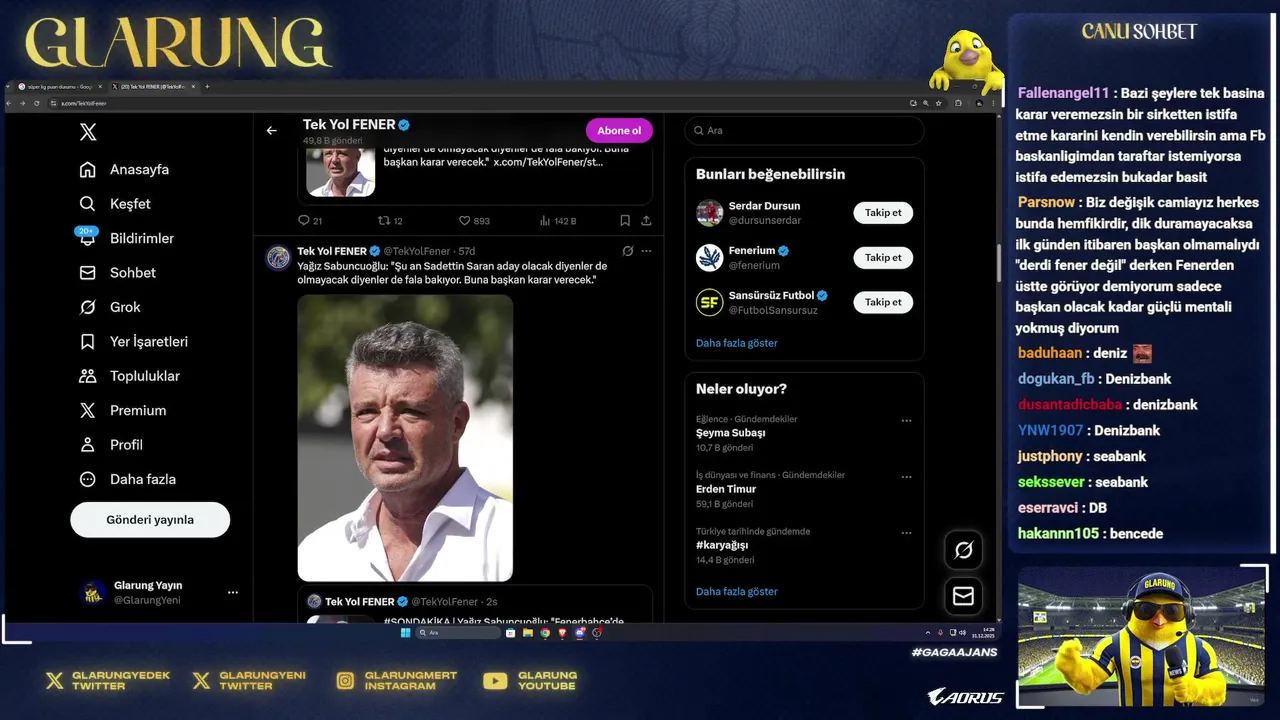Open Bildirimler notifications
Screen dimensions: 1280x720
point(127,238)
